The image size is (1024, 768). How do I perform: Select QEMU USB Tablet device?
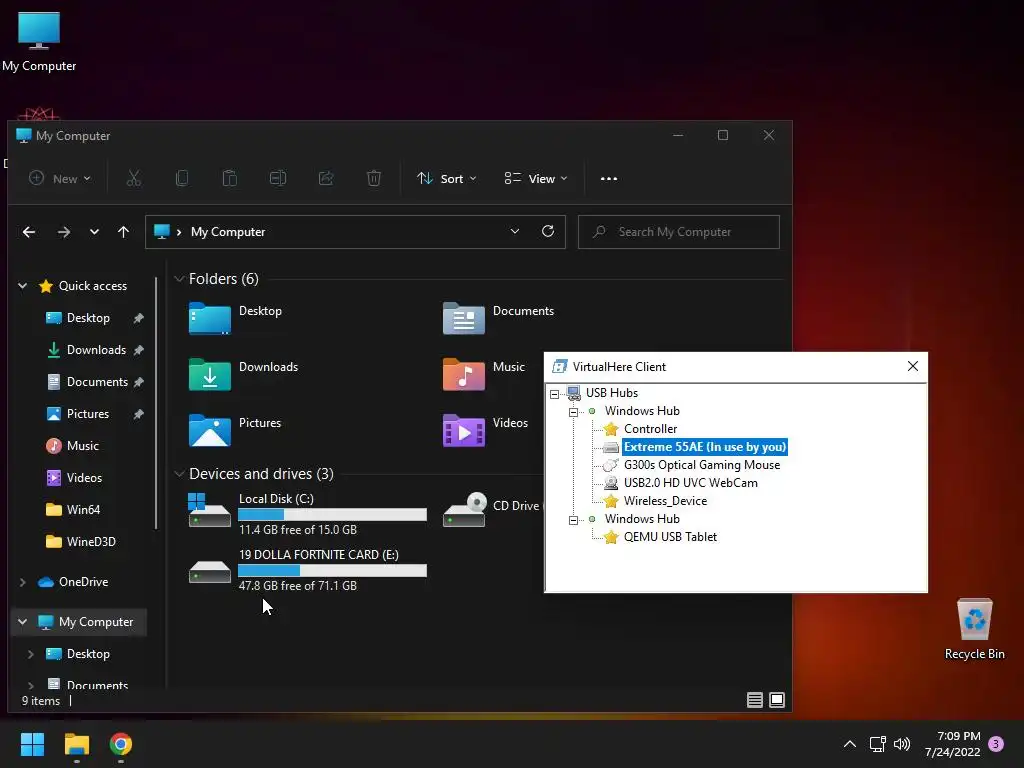670,537
